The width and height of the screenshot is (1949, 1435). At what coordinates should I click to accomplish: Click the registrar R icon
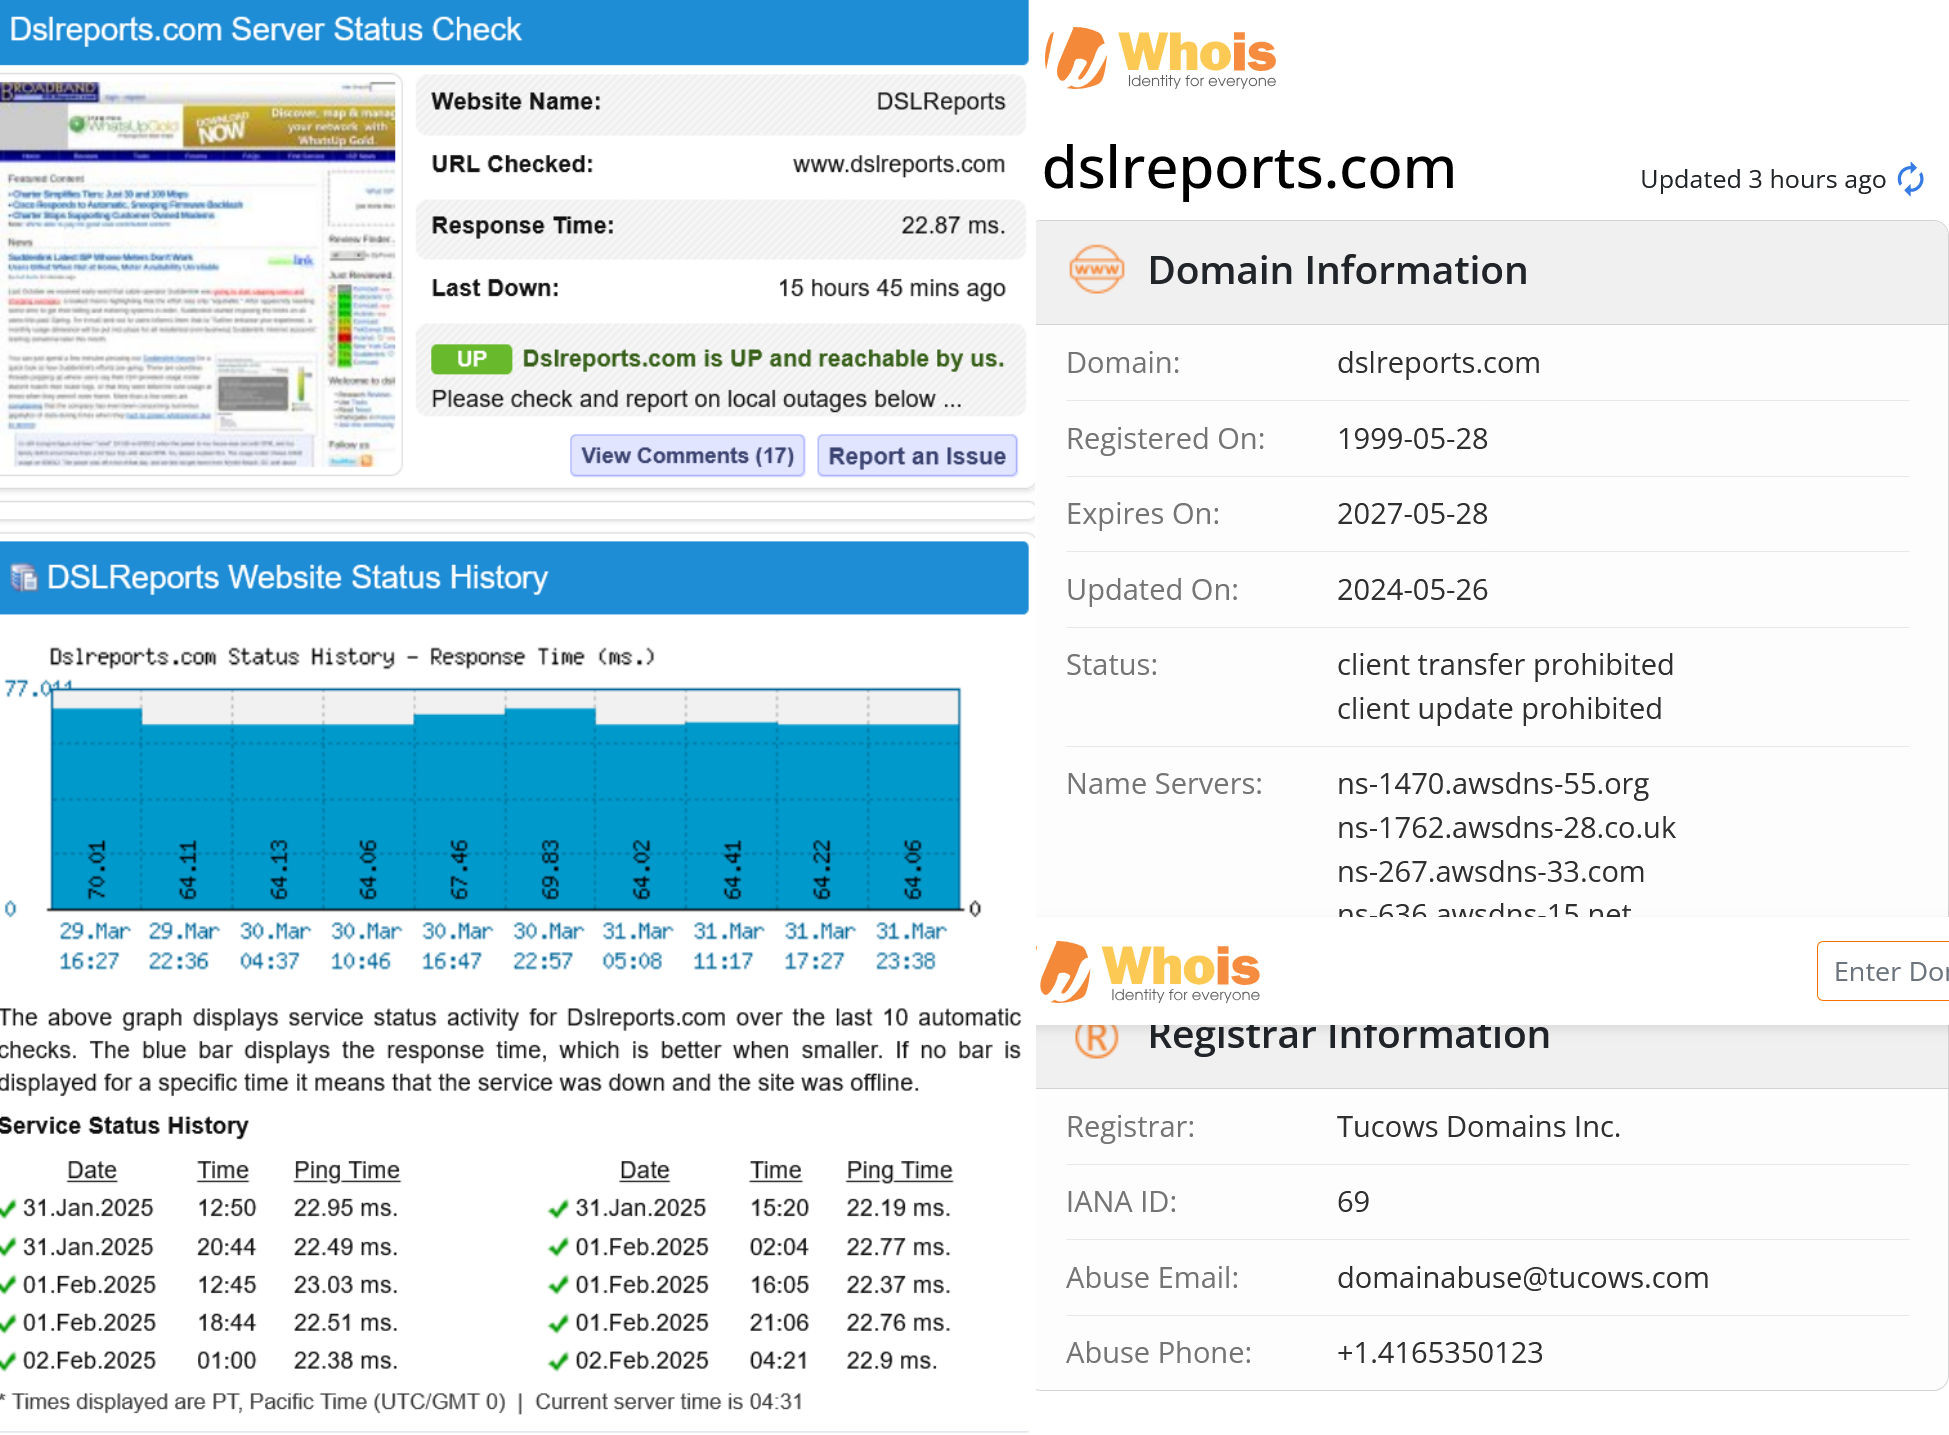[1096, 1038]
